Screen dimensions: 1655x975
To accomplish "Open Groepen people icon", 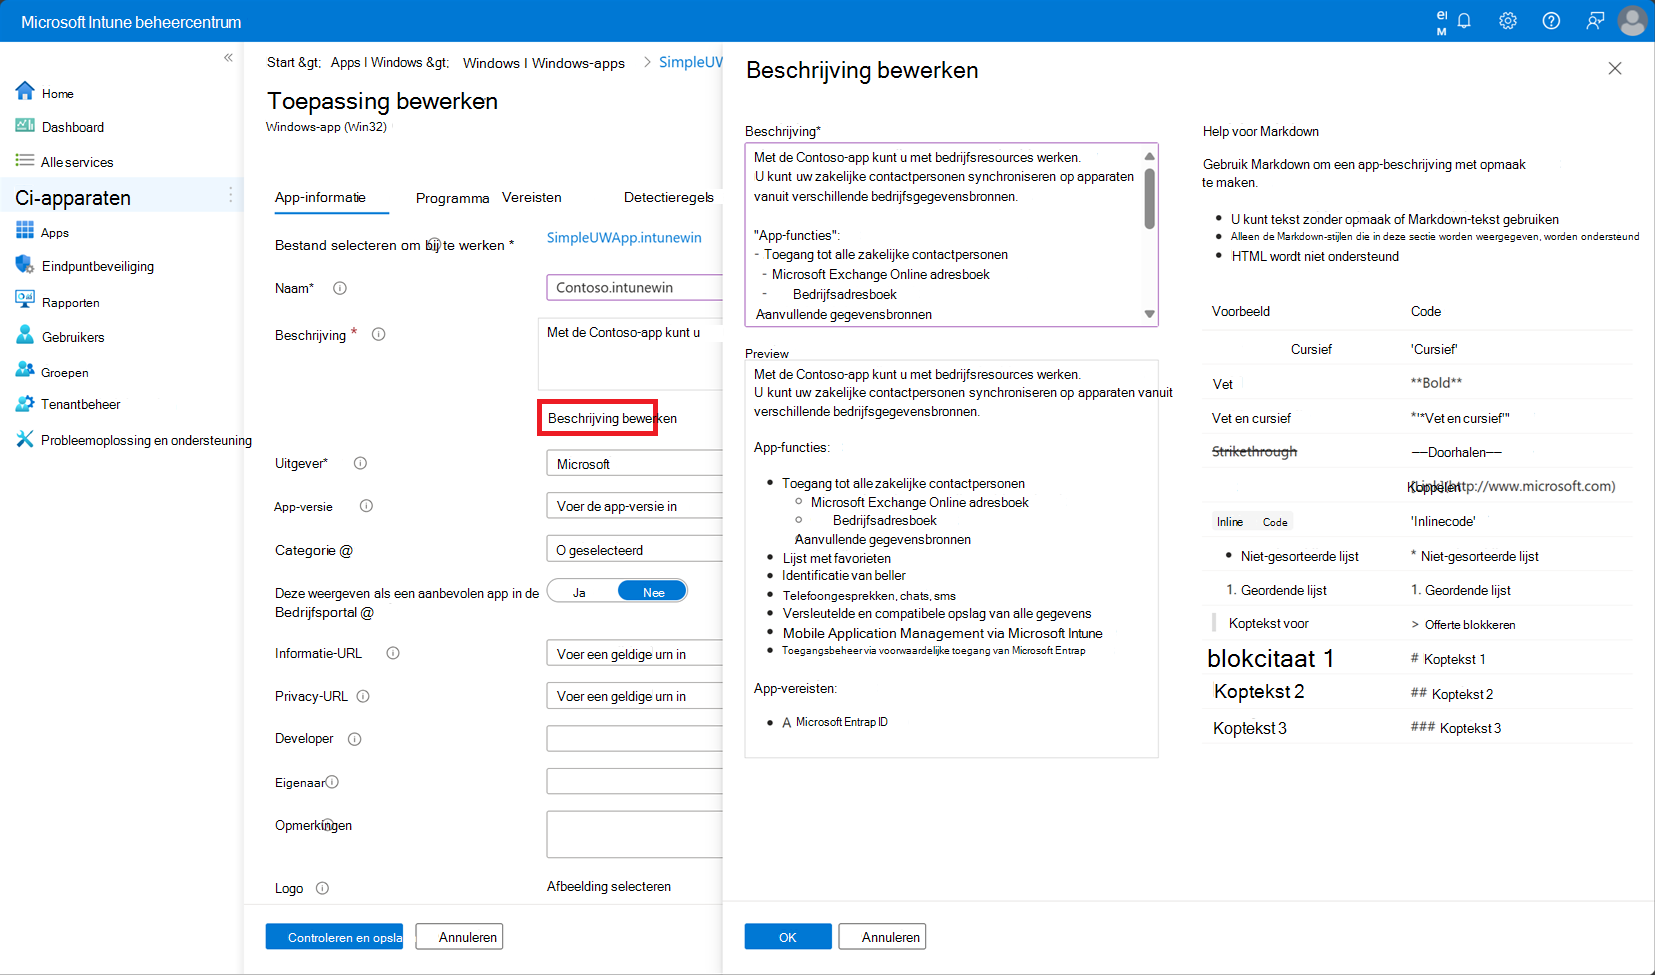I will pyautogui.click(x=25, y=370).
